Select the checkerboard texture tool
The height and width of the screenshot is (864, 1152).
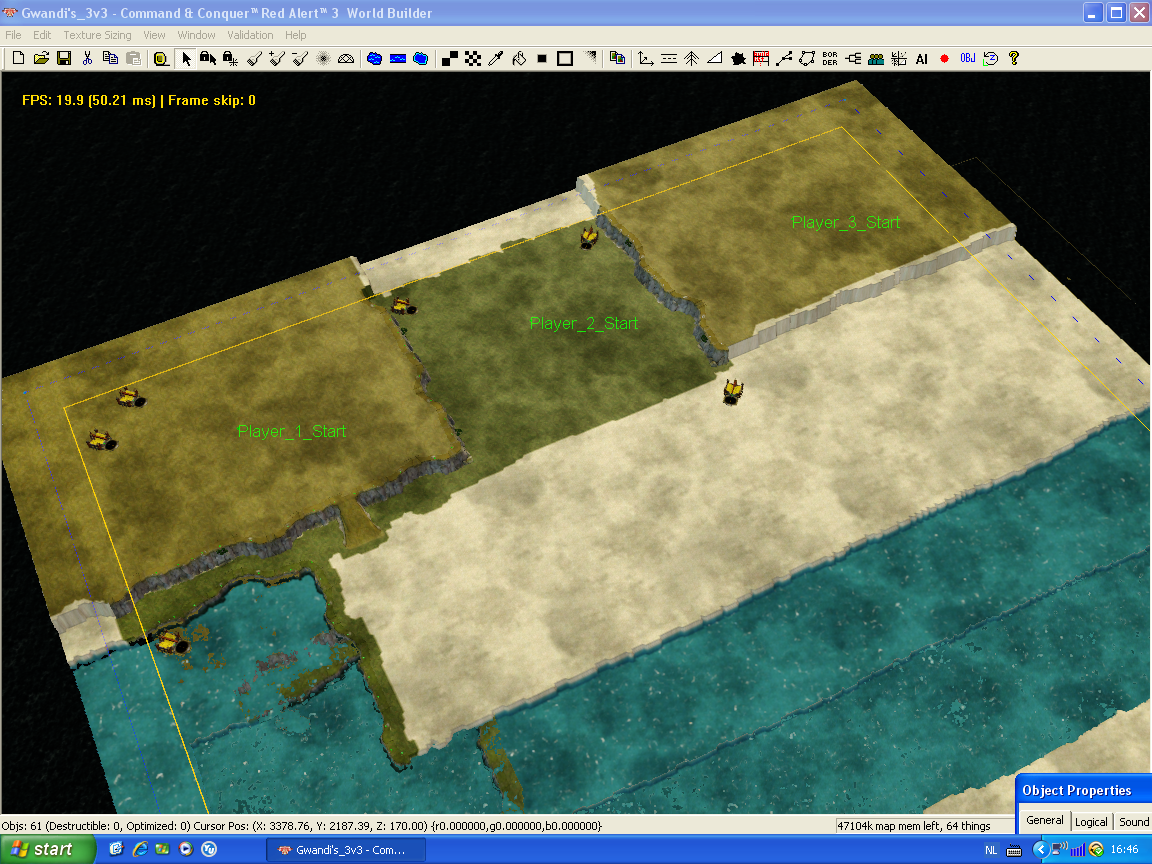[473, 58]
